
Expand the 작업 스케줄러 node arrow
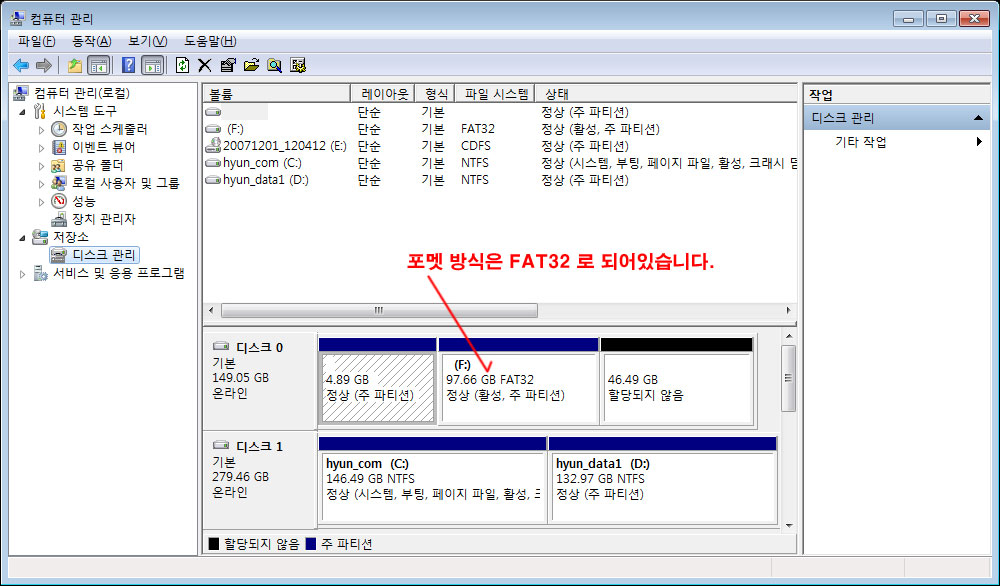pyautogui.click(x=41, y=129)
